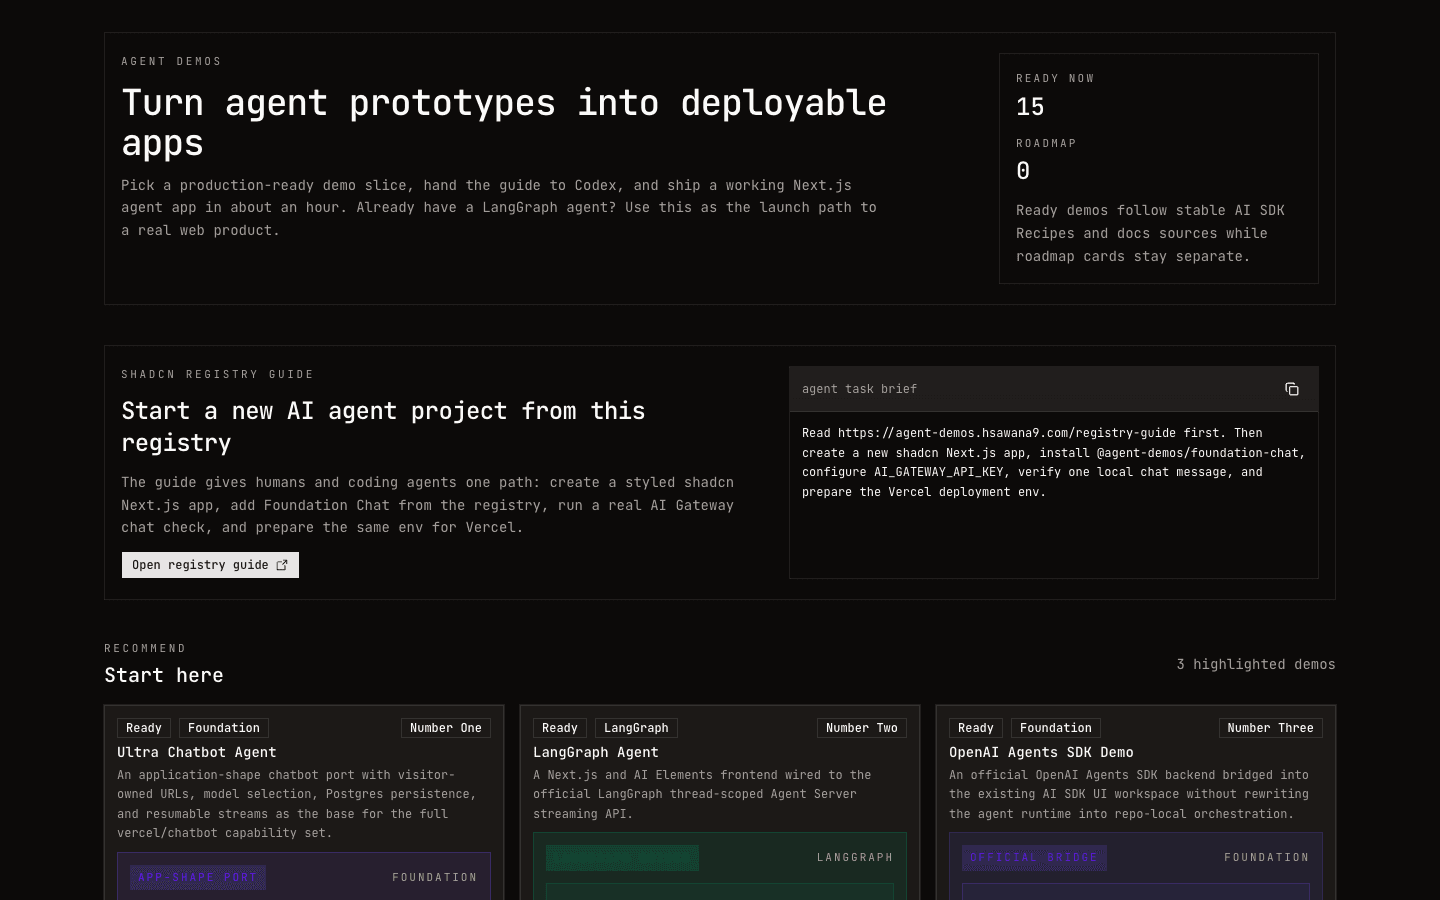This screenshot has width=1440, height=900.
Task: Open the LangGraph Agent card title
Action: 596,752
